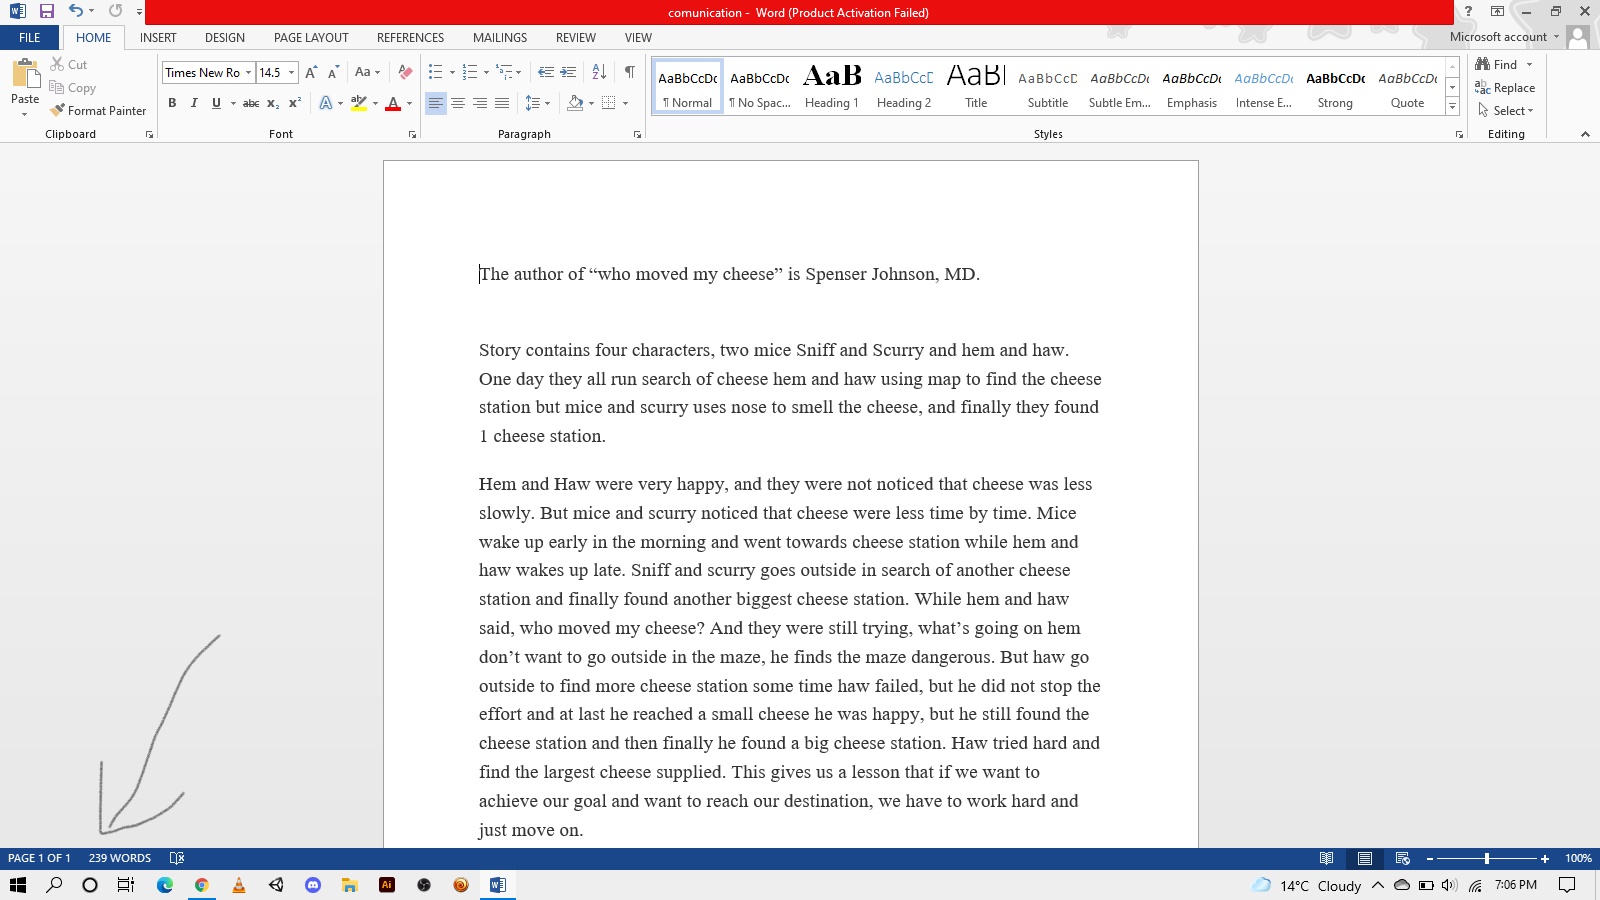Sort paragraph text A to Z

click(x=599, y=72)
